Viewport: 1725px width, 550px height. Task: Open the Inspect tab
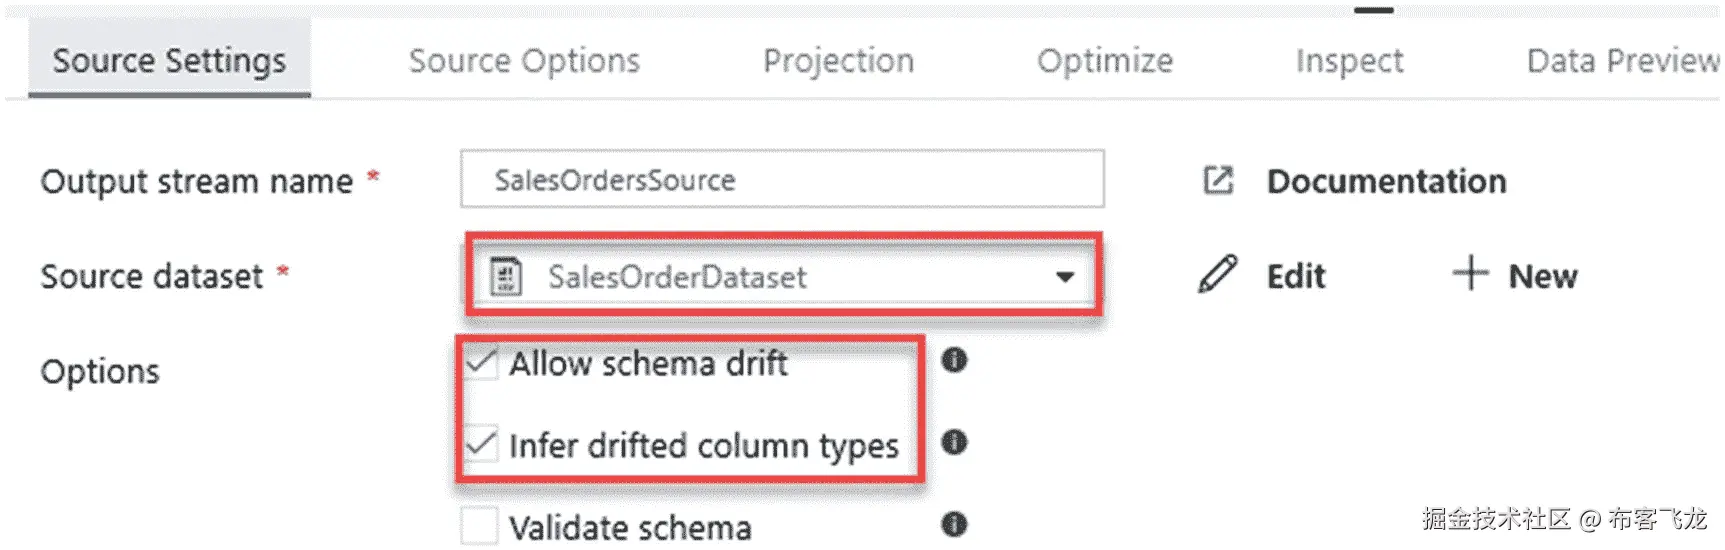(x=1349, y=61)
